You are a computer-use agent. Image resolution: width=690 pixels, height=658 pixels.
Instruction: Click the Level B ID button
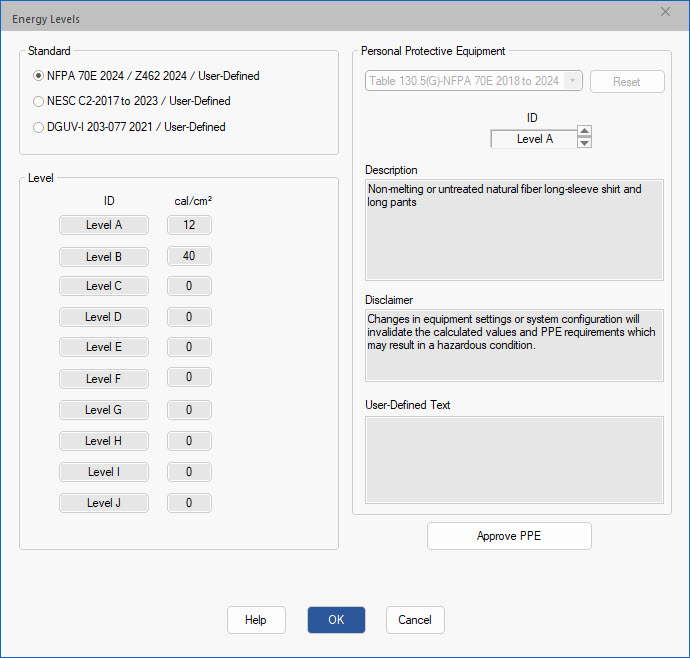(x=104, y=257)
